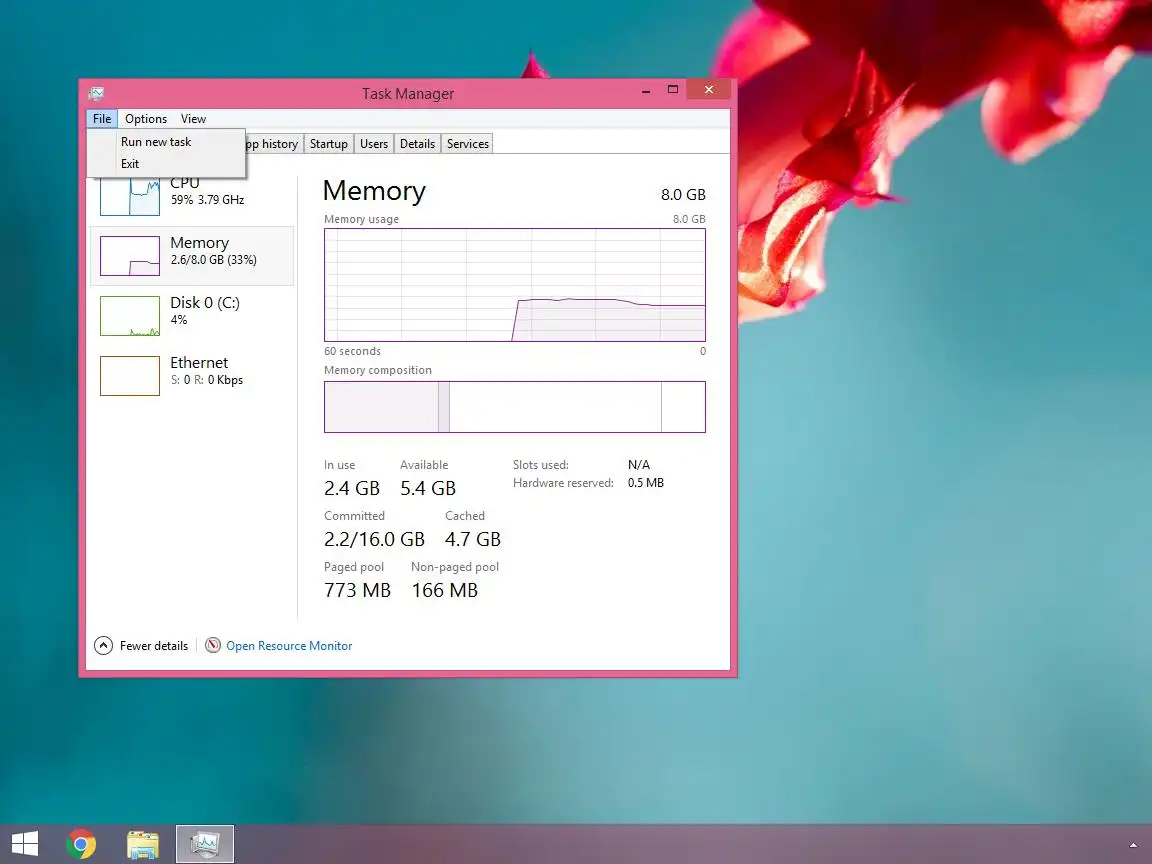Launch Google Chrome from the taskbar
The width and height of the screenshot is (1152, 864).
tap(81, 844)
